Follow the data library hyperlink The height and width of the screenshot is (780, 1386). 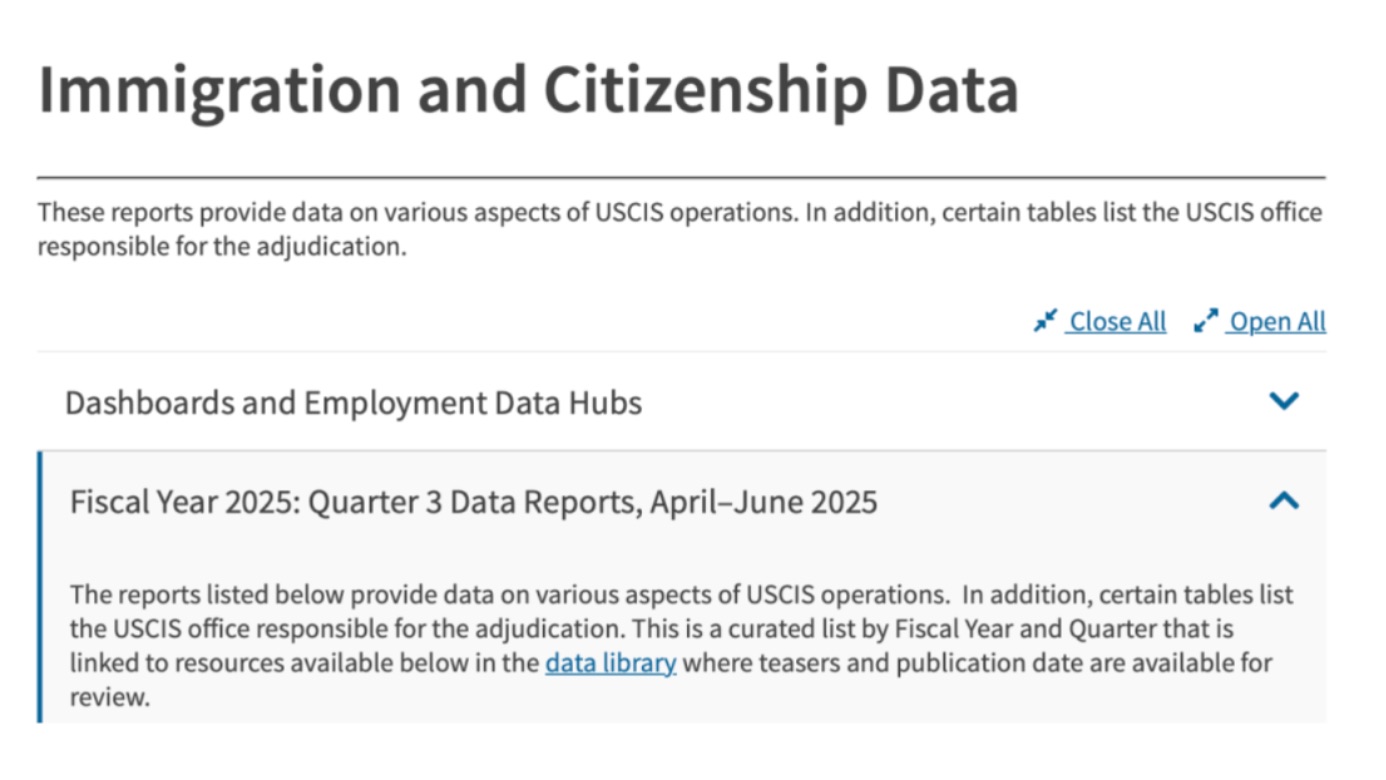pyautogui.click(x=610, y=663)
